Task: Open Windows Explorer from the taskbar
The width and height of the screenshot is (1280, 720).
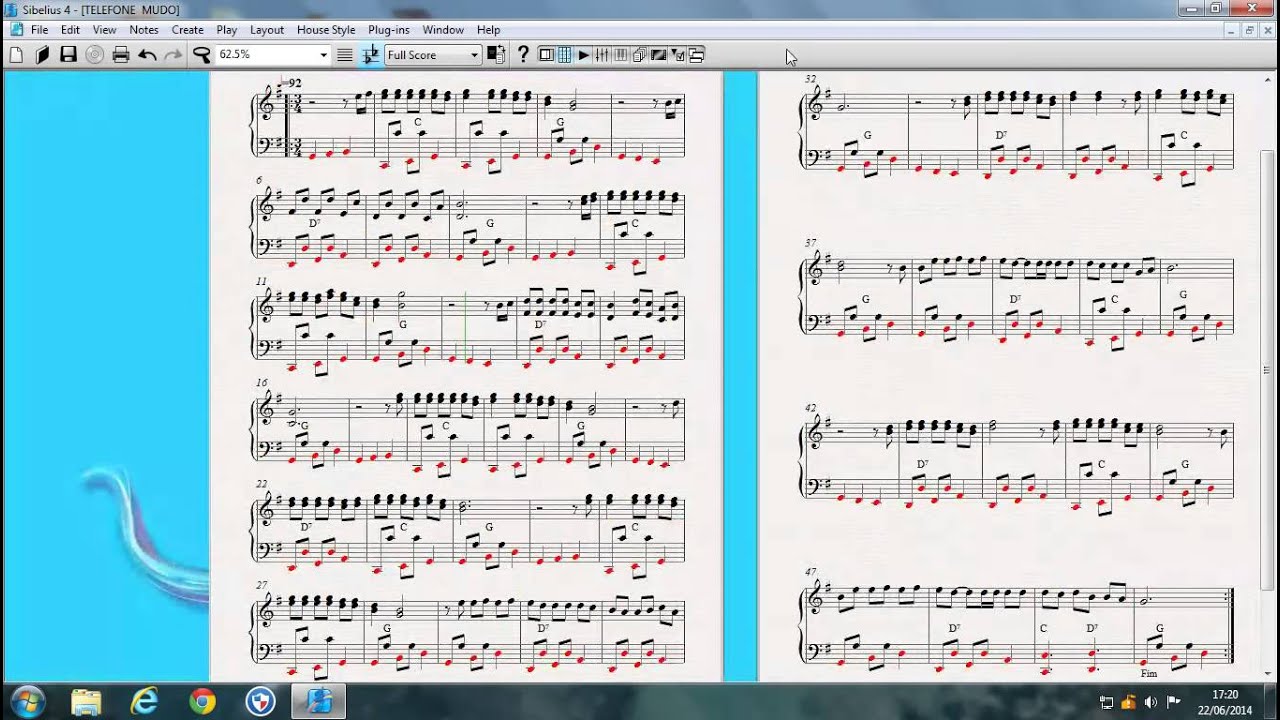Action: coord(87,702)
